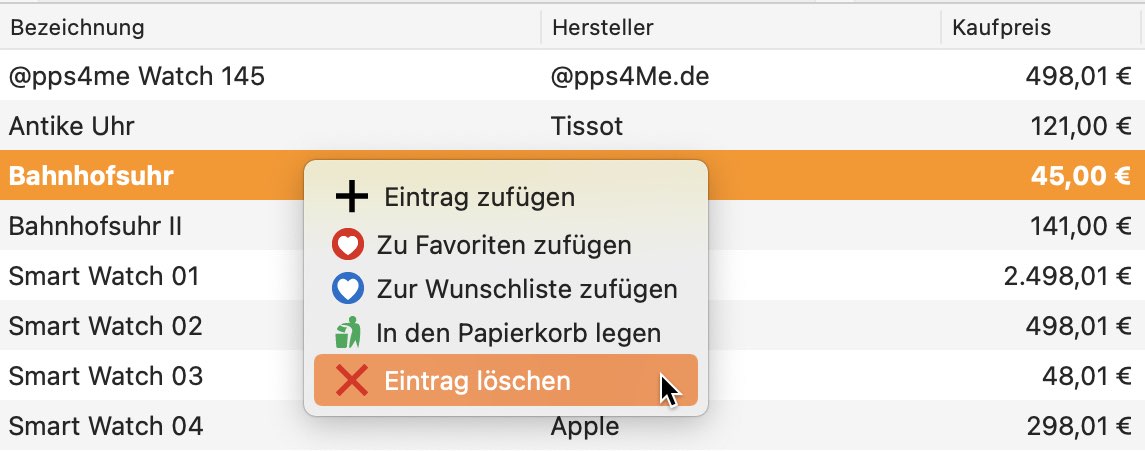This screenshot has height=451, width=1145.
Task: Click the black plus icon
Action: (x=351, y=197)
